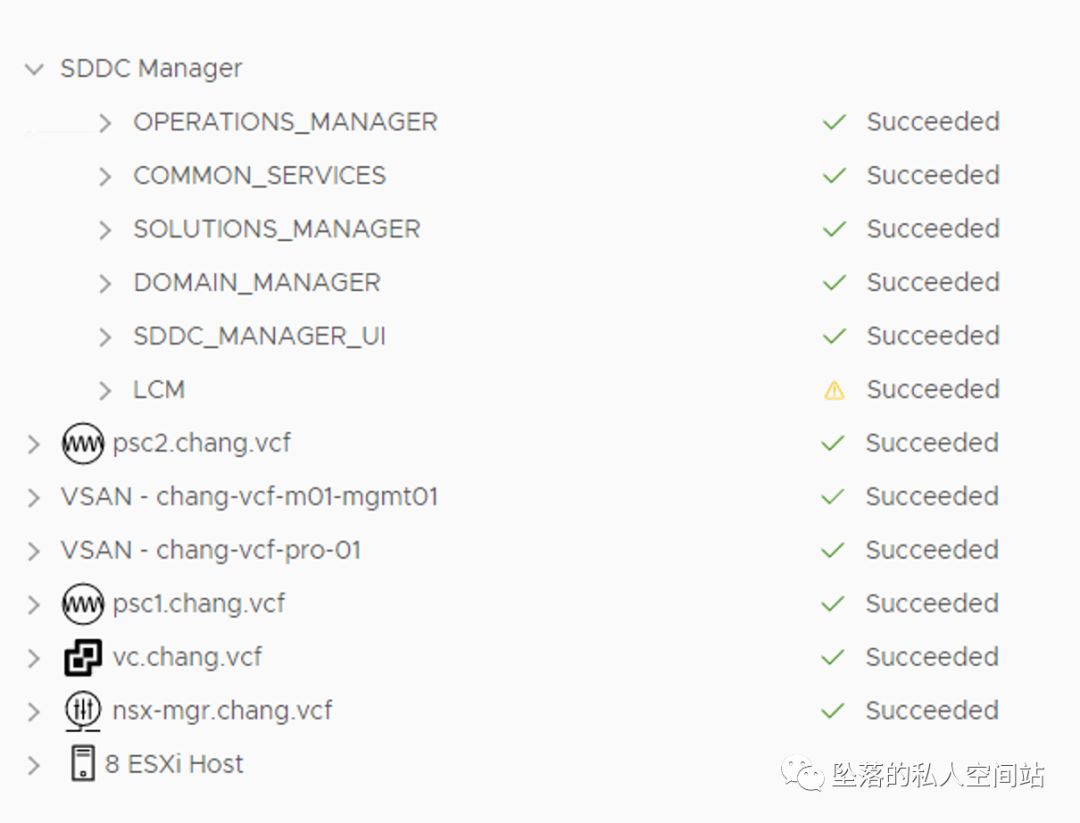The height and width of the screenshot is (823, 1080).
Task: Expand the OPERATIONS_MANAGER row
Action: point(105,122)
